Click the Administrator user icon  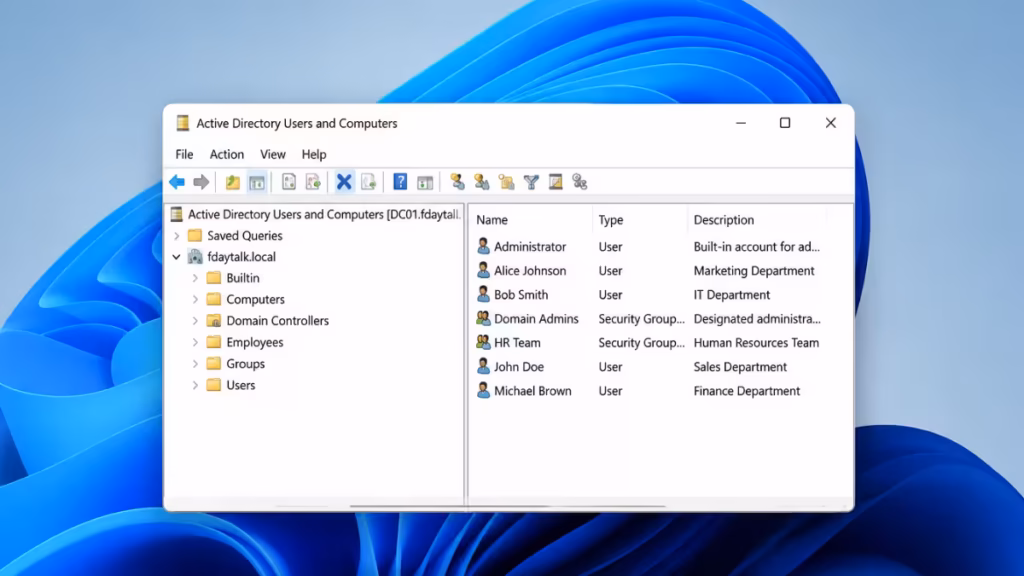(x=483, y=246)
